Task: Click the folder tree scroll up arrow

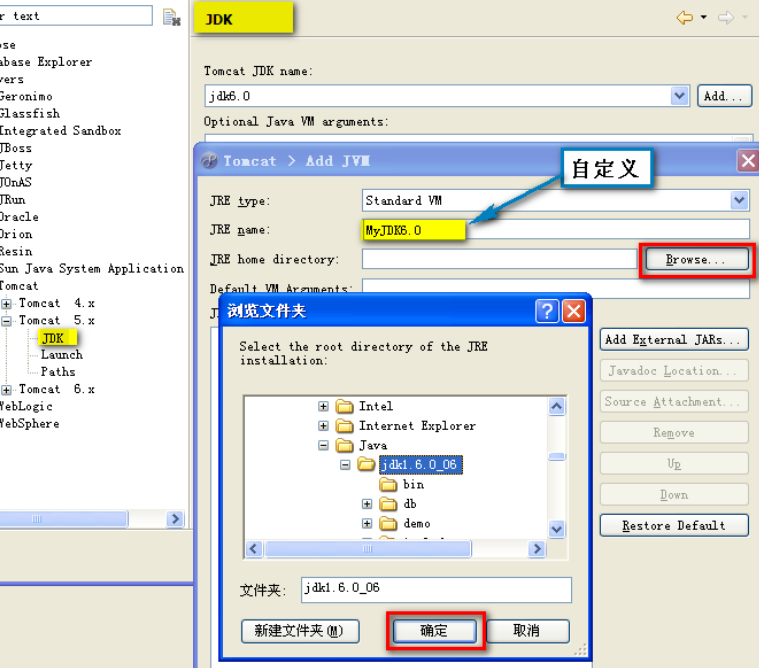Action: [556, 406]
